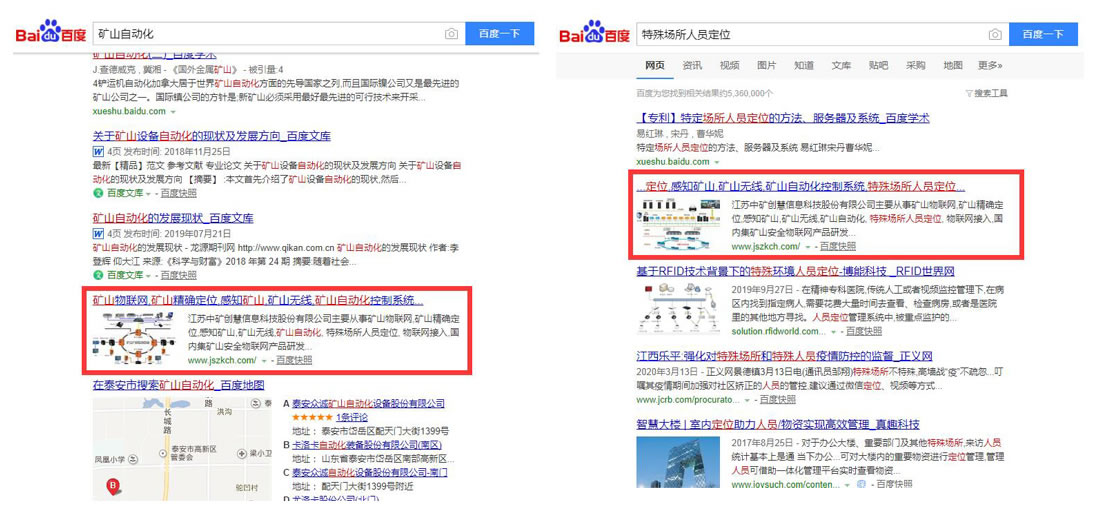The width and height of the screenshot is (1100, 510).
Task: Click the camera icon in the 矿山自动化 search box
Action: tap(451, 34)
